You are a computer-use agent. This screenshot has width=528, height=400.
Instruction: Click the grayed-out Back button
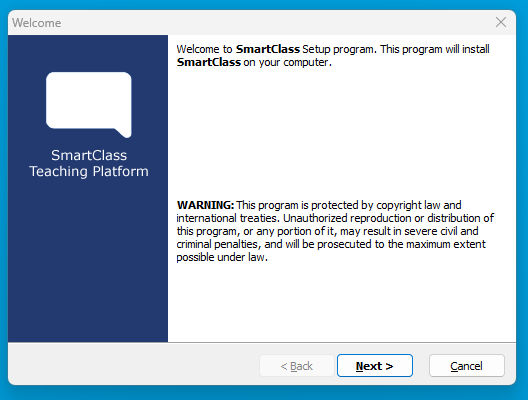297,366
